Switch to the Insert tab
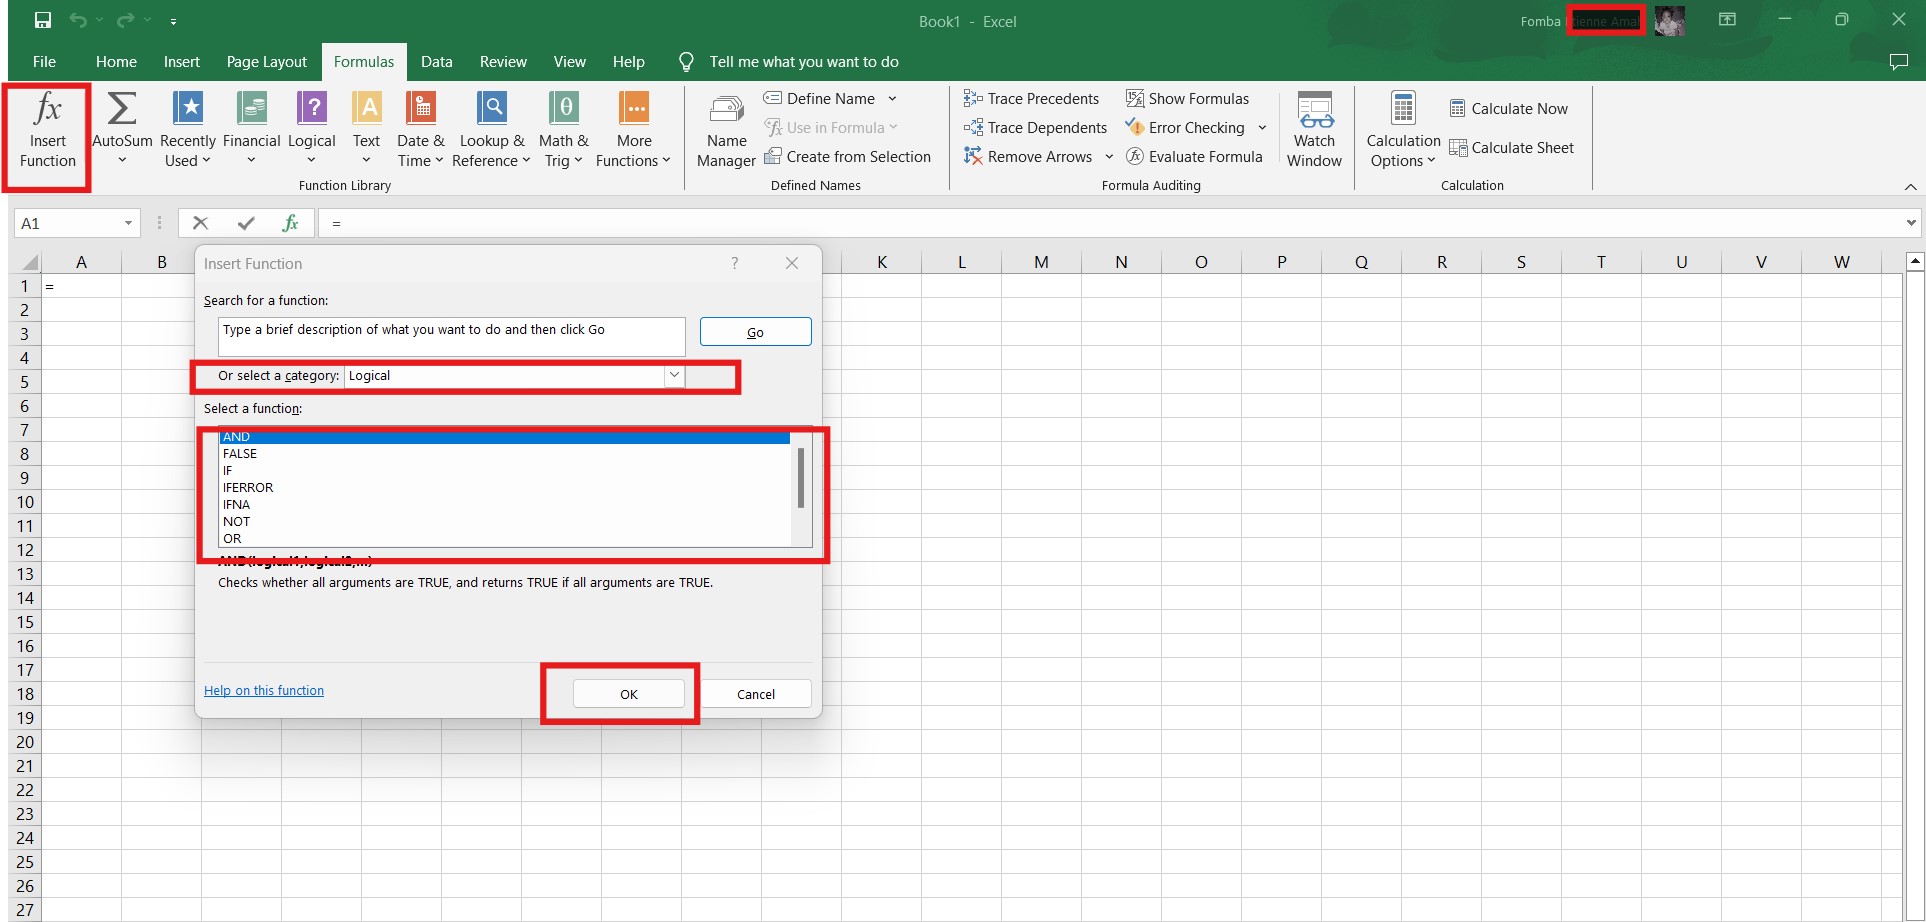The height and width of the screenshot is (922, 1926). coord(182,62)
